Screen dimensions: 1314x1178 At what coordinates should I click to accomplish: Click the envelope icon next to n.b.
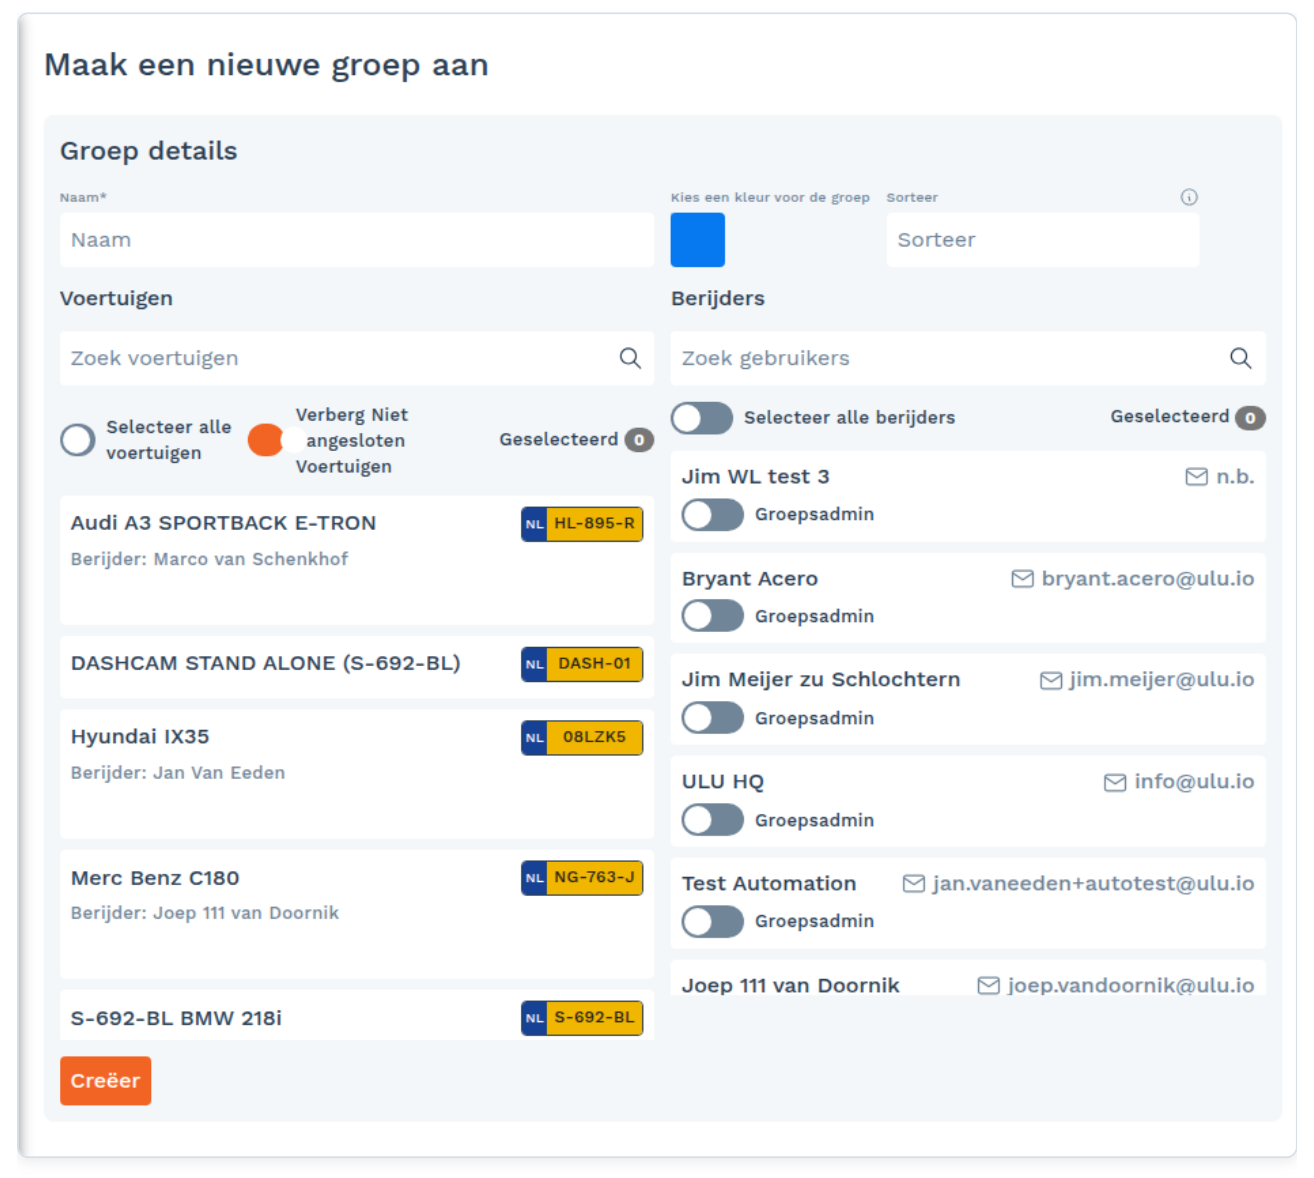coord(1196,477)
